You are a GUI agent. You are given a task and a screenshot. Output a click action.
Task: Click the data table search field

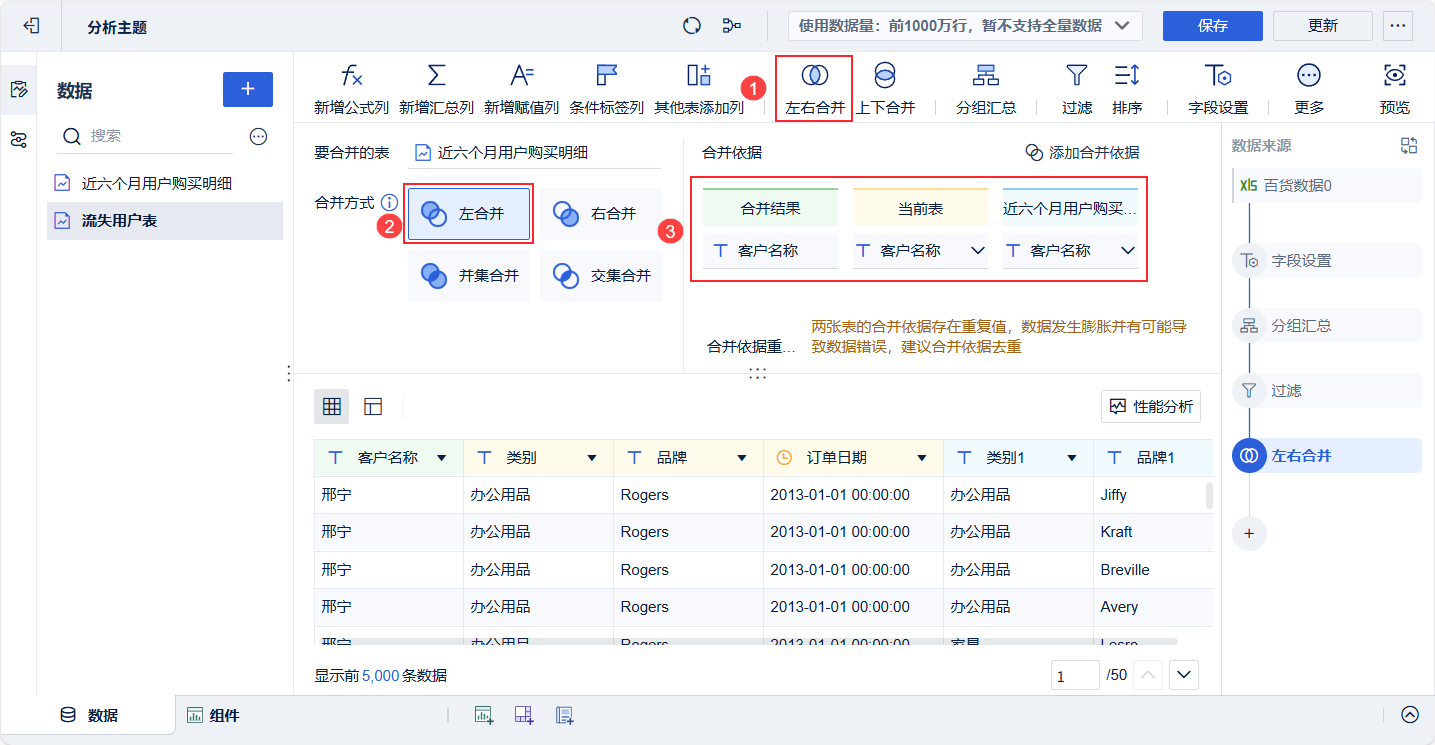(145, 136)
